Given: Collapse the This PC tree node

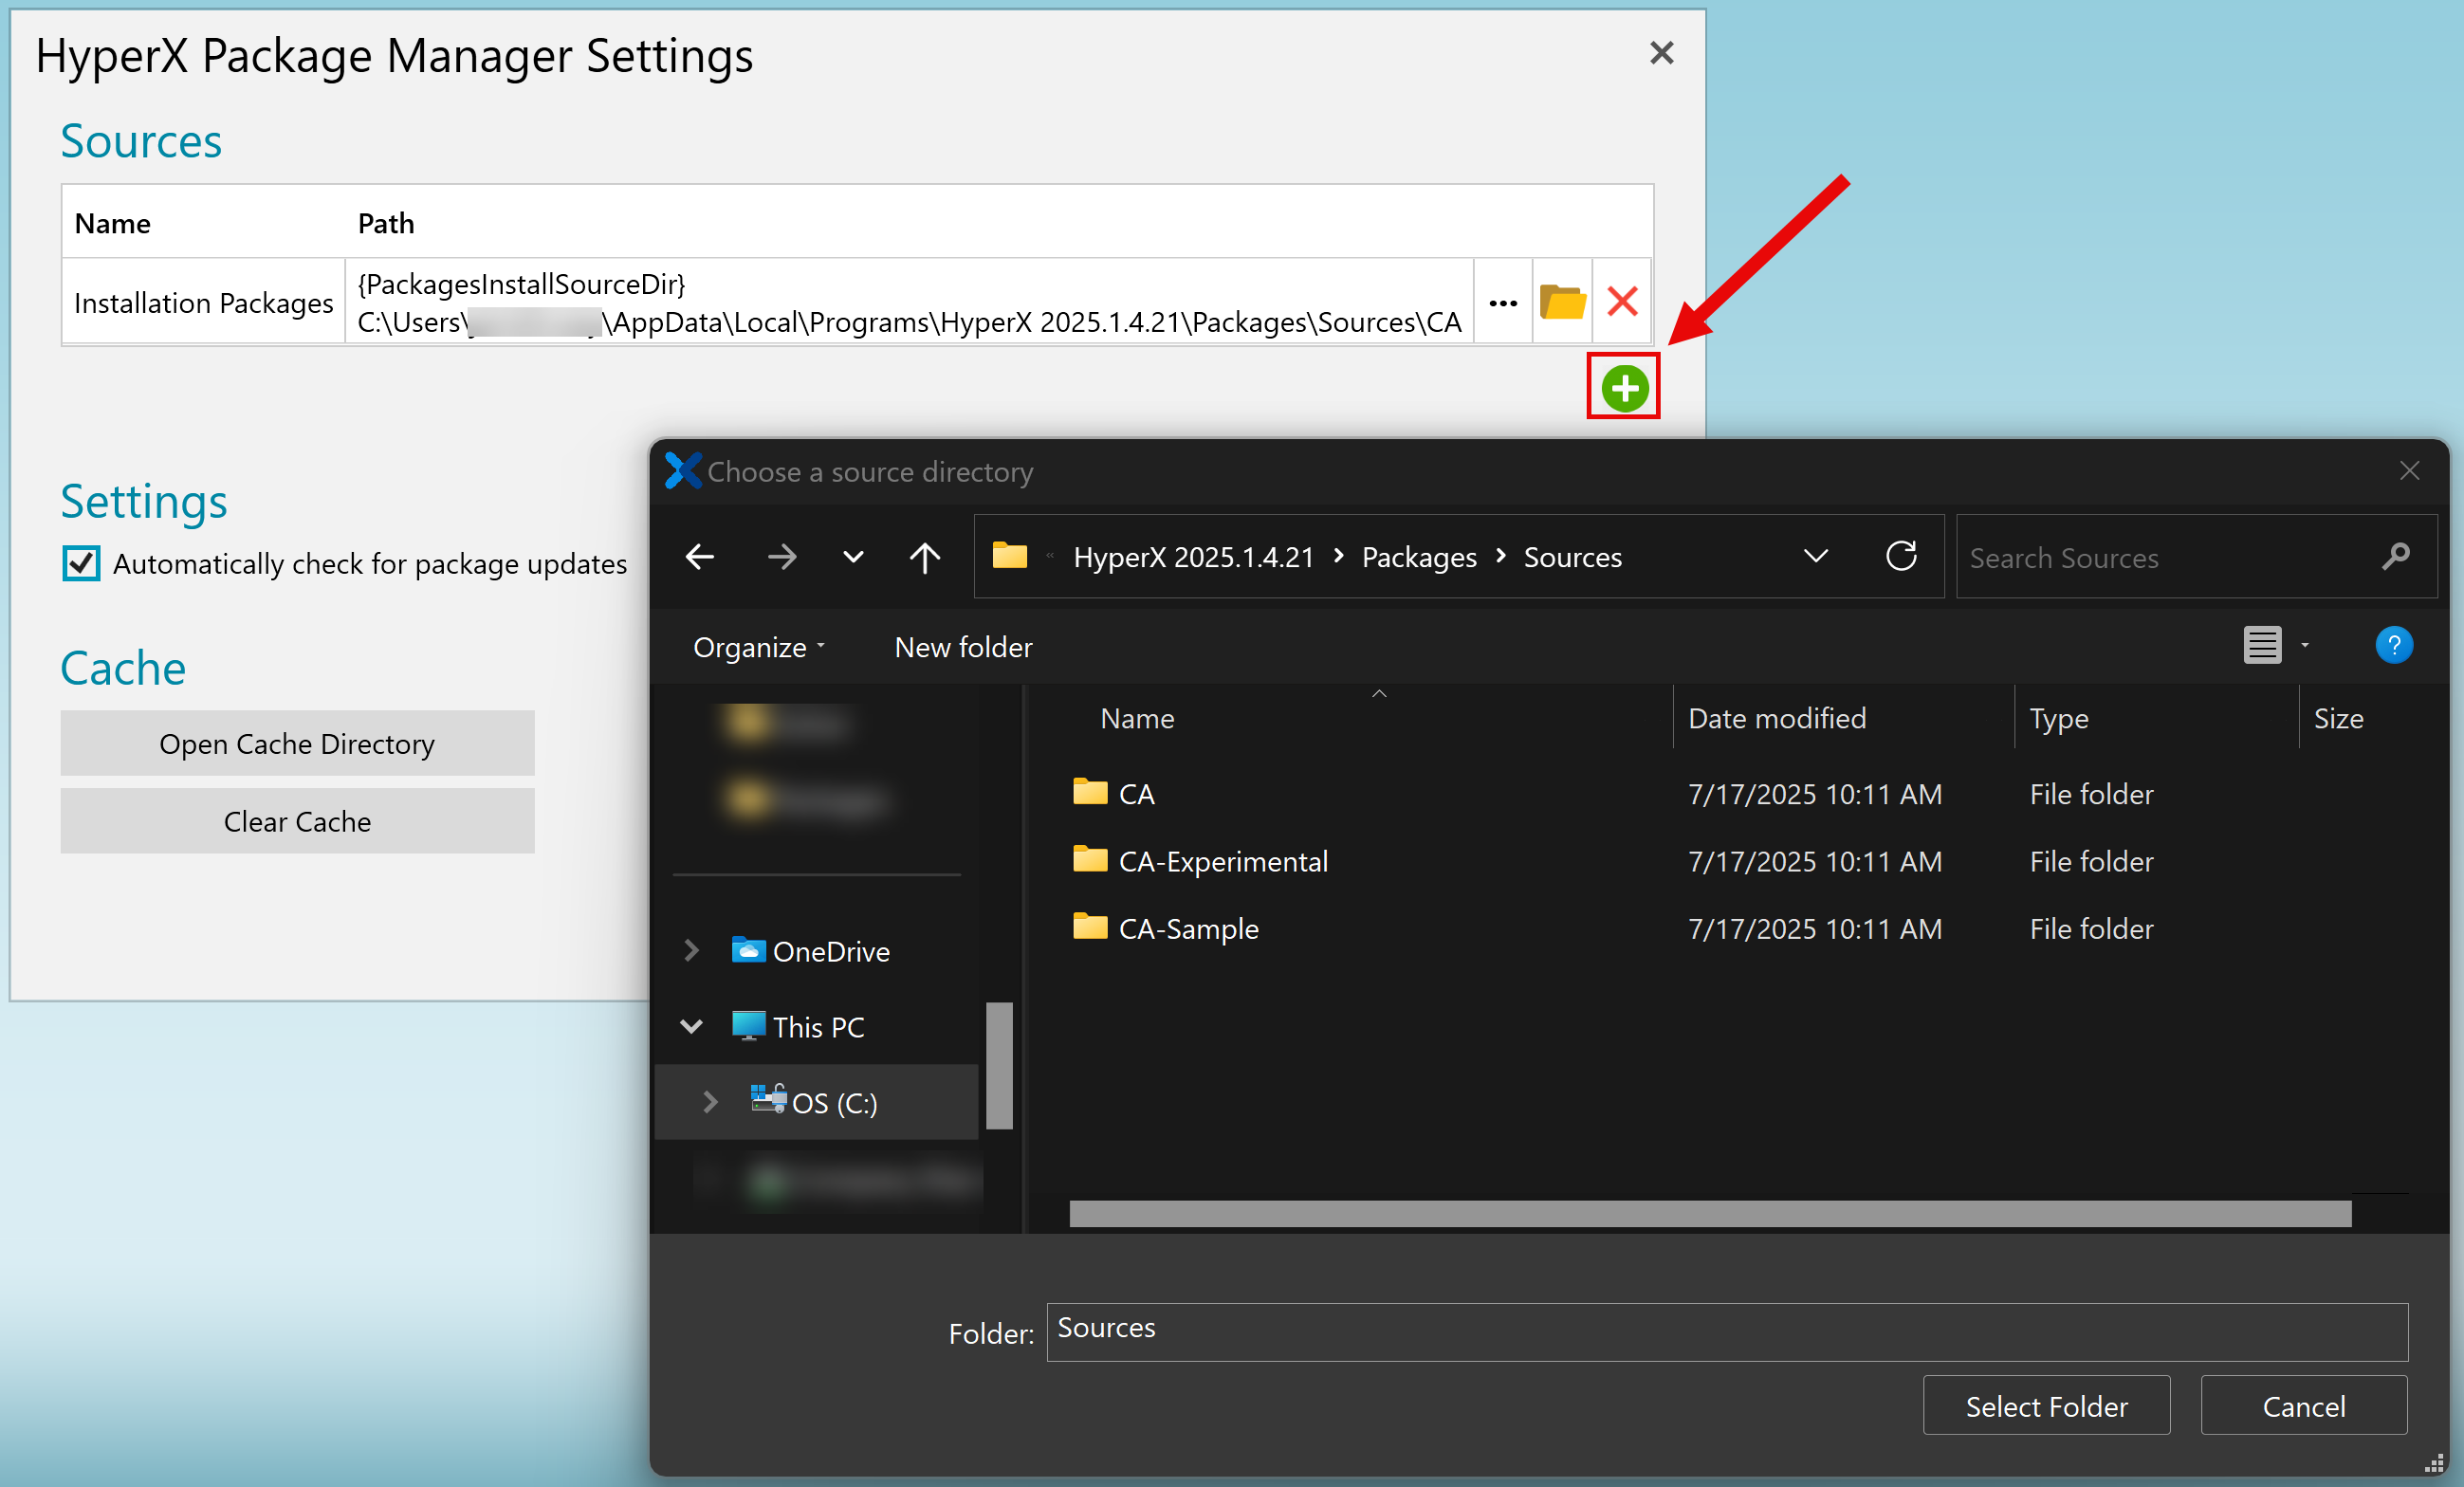Looking at the screenshot, I should click(x=691, y=1026).
